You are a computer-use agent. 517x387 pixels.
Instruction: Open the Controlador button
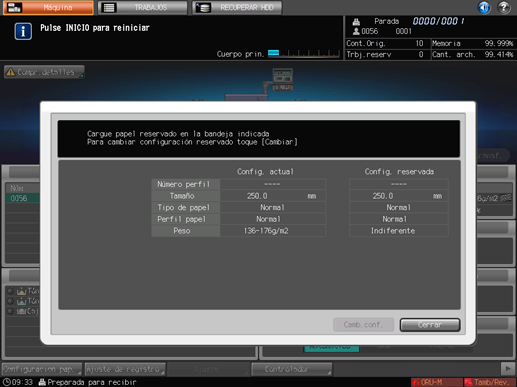coord(292,369)
